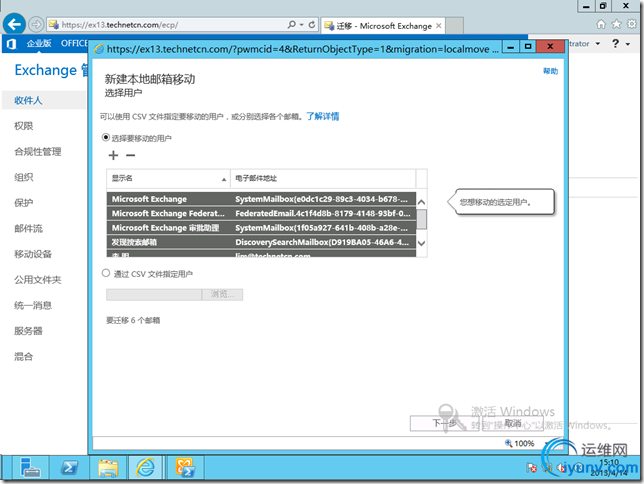Open the help question mark menu
Viewport: 644px width, 484px height.
pyautogui.click(x=615, y=43)
